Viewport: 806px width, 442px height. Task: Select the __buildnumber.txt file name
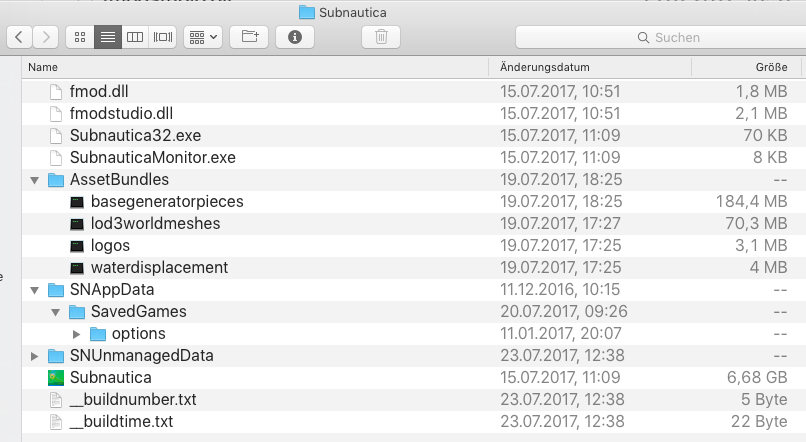(x=133, y=400)
